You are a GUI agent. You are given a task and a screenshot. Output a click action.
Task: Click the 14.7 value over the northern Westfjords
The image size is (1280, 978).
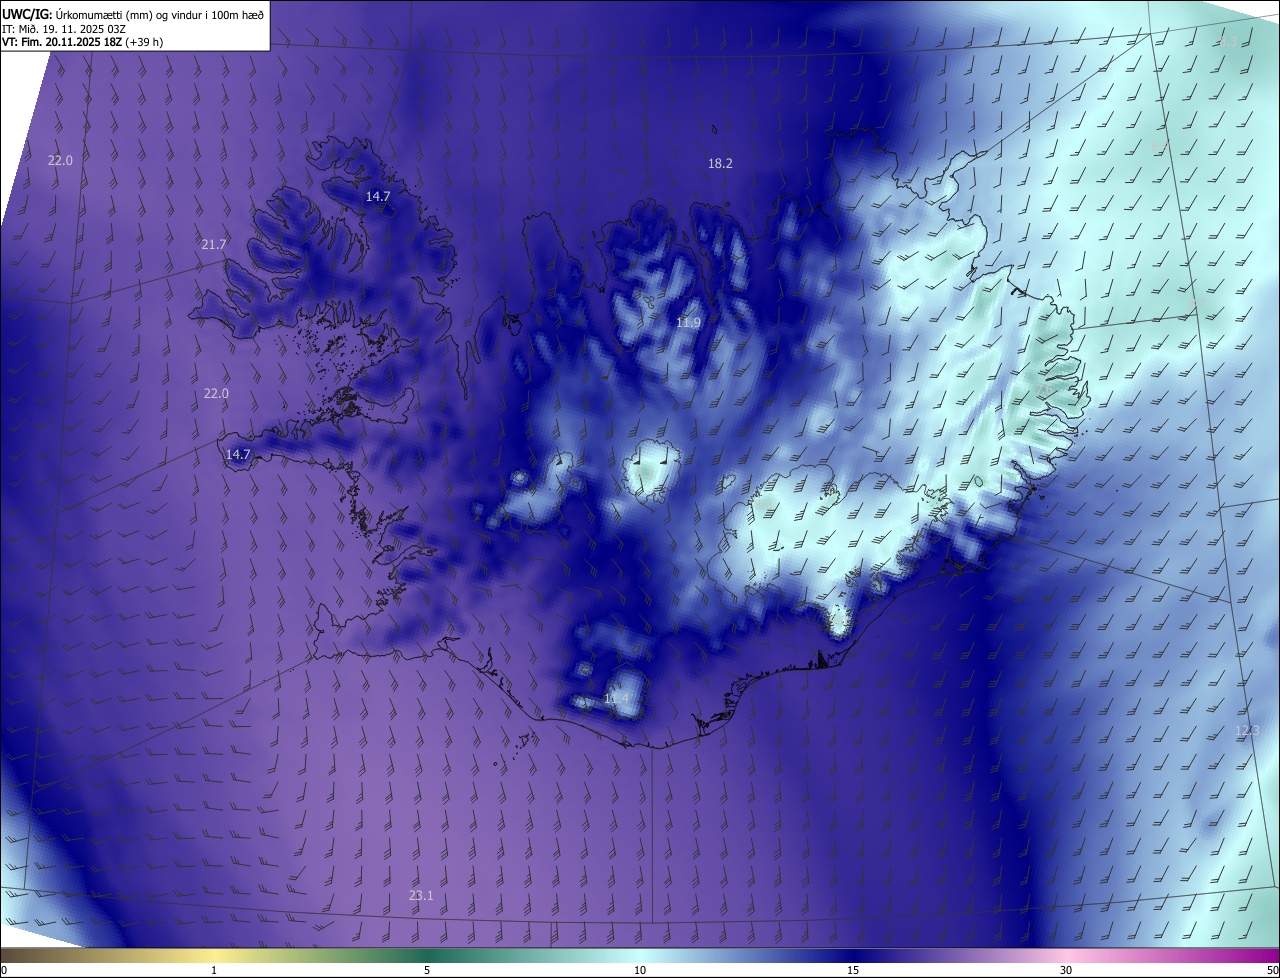click(377, 196)
